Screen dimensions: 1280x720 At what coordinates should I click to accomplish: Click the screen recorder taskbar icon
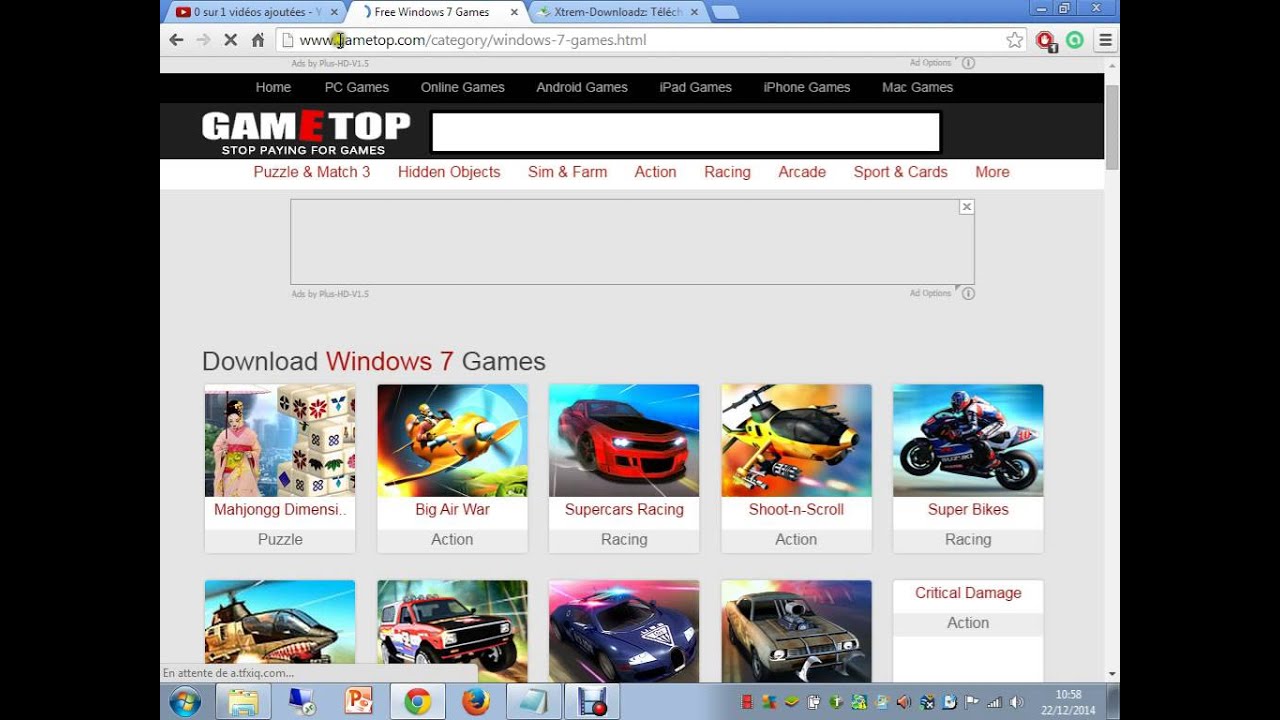[592, 702]
